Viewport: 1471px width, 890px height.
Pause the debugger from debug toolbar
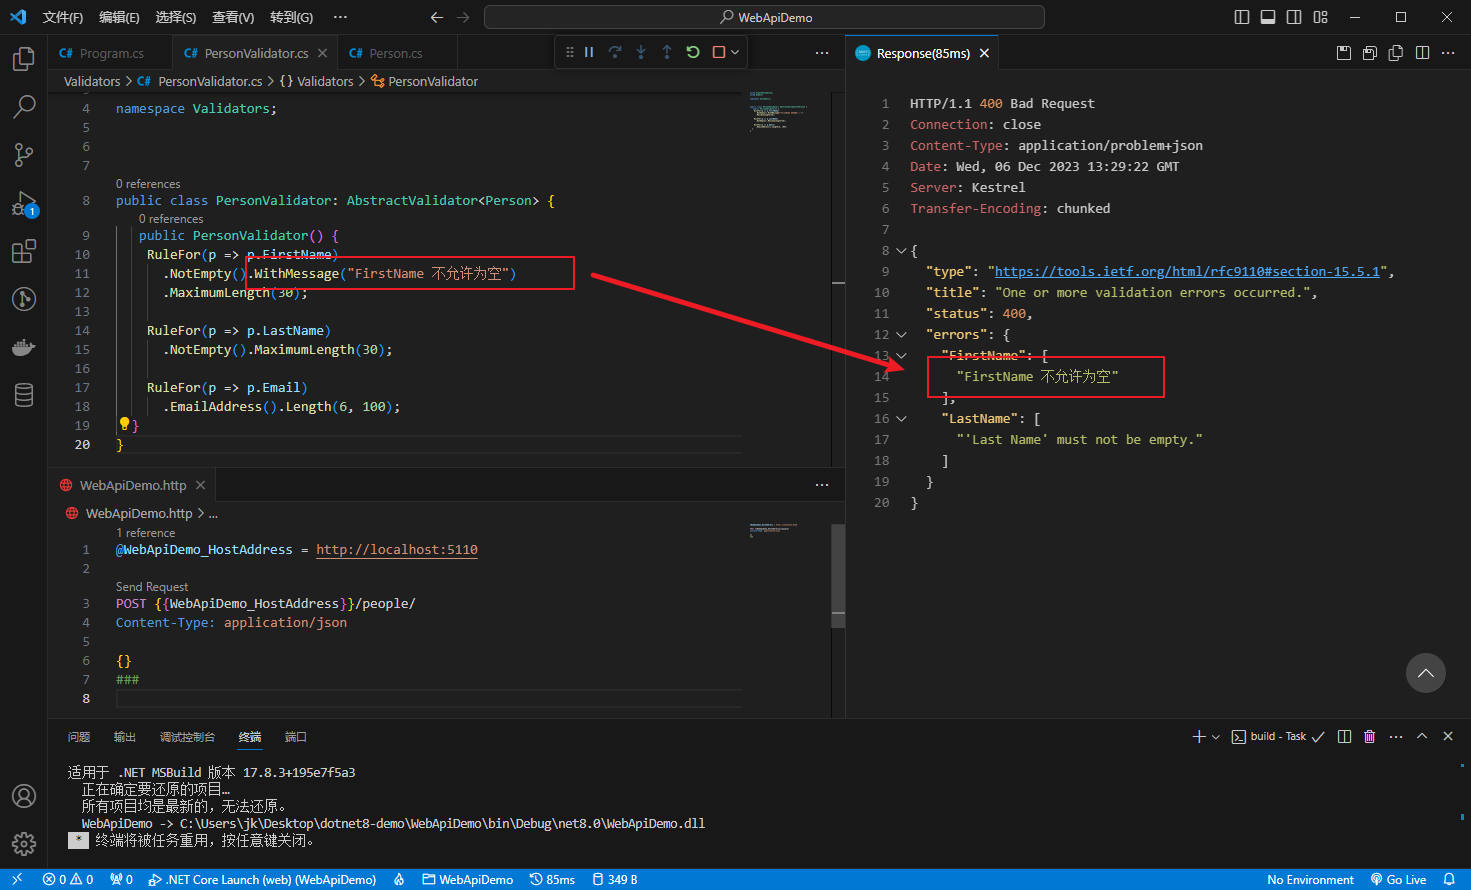point(589,52)
